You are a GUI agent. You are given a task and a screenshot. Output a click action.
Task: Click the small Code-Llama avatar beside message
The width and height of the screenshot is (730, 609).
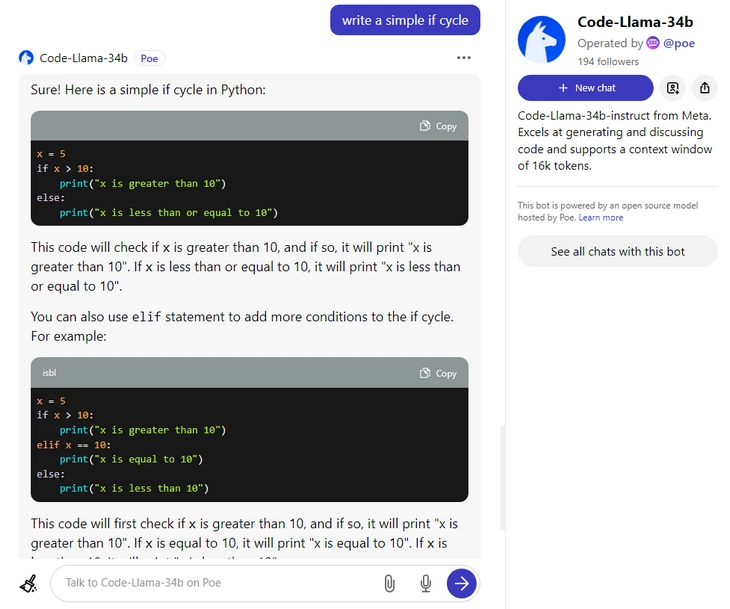click(26, 58)
